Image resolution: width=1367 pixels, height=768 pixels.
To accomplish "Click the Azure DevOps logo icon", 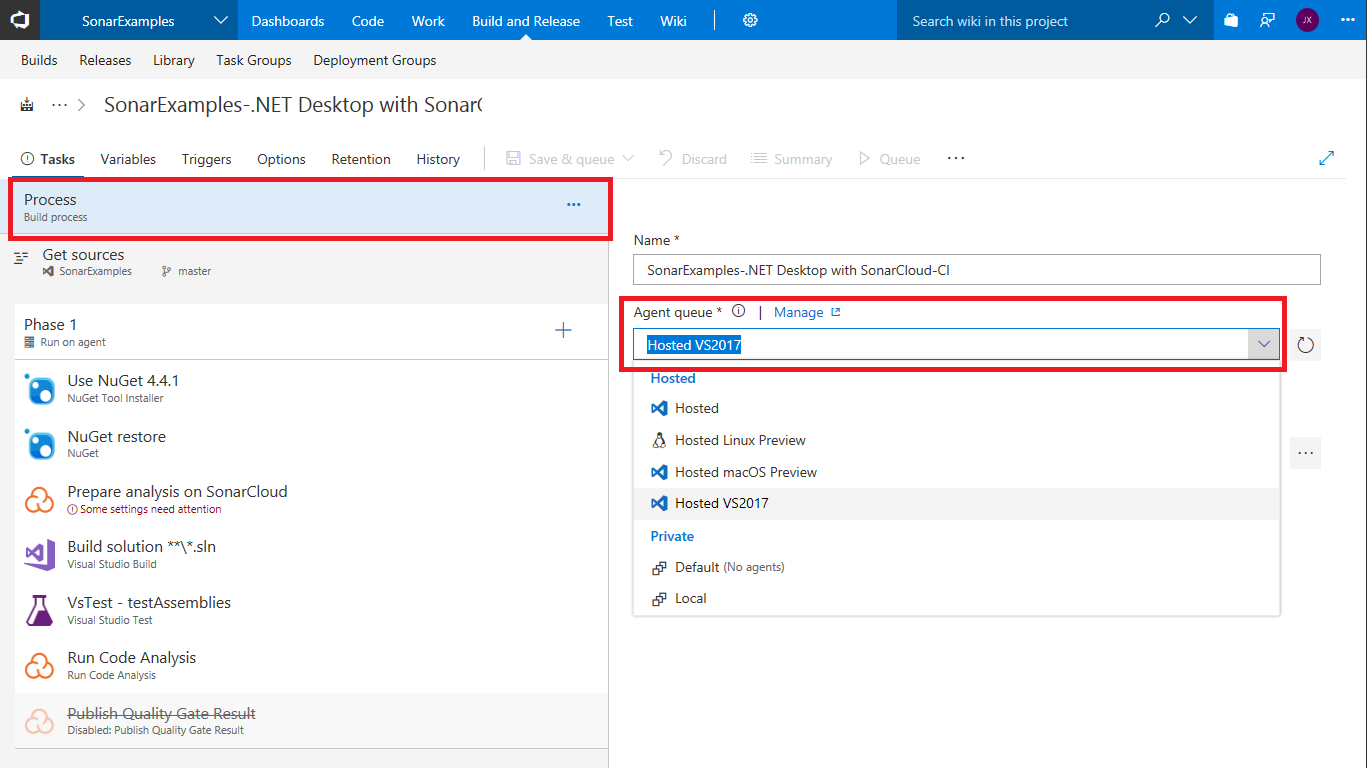I will click(x=20, y=20).
